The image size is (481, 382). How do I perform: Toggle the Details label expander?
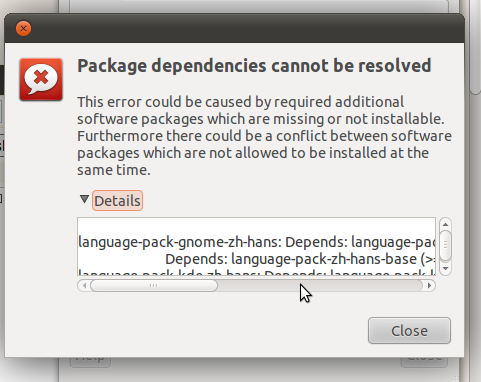pyautogui.click(x=117, y=201)
